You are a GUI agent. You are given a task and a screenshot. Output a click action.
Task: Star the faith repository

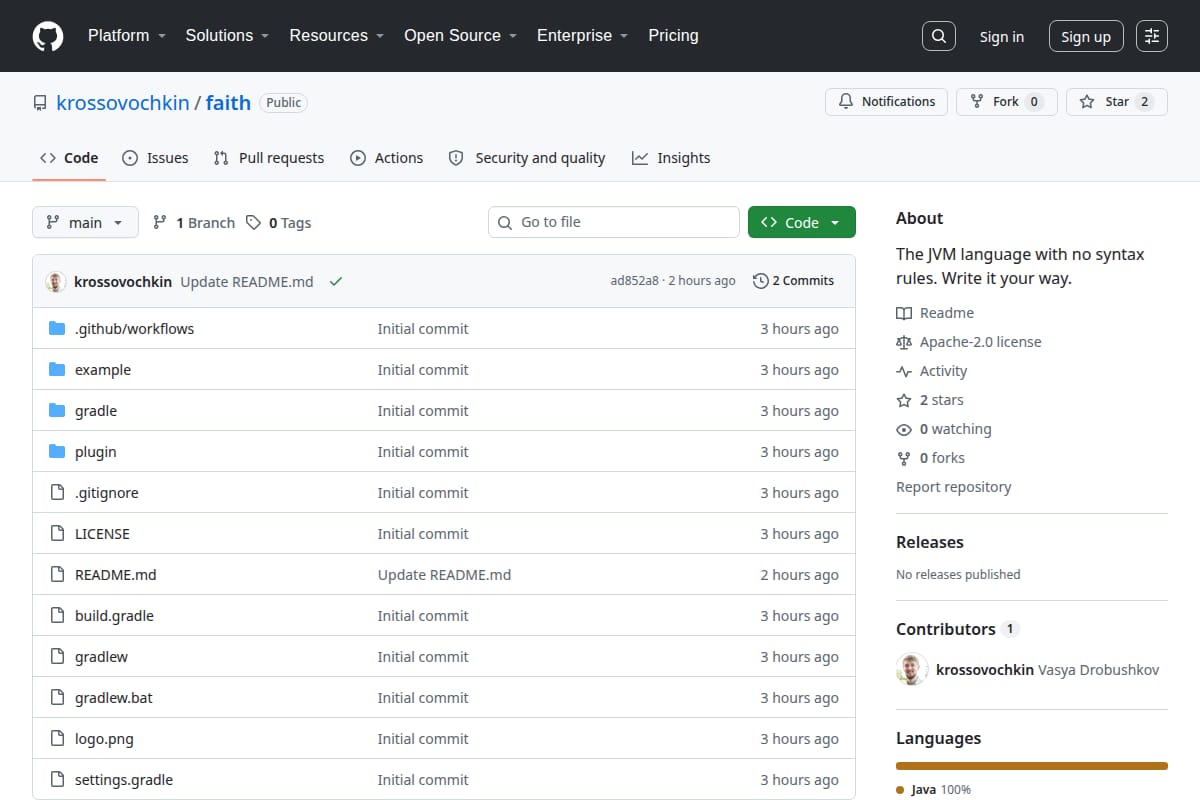click(1117, 102)
